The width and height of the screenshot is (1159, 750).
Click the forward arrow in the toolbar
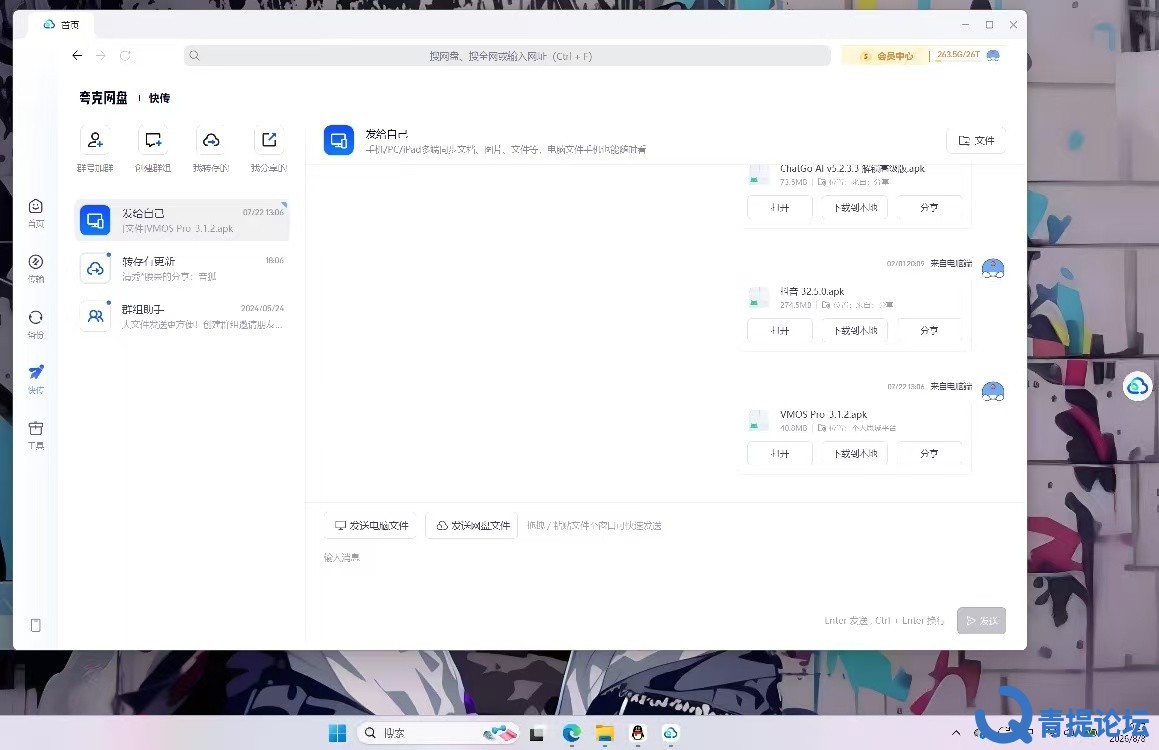[101, 55]
